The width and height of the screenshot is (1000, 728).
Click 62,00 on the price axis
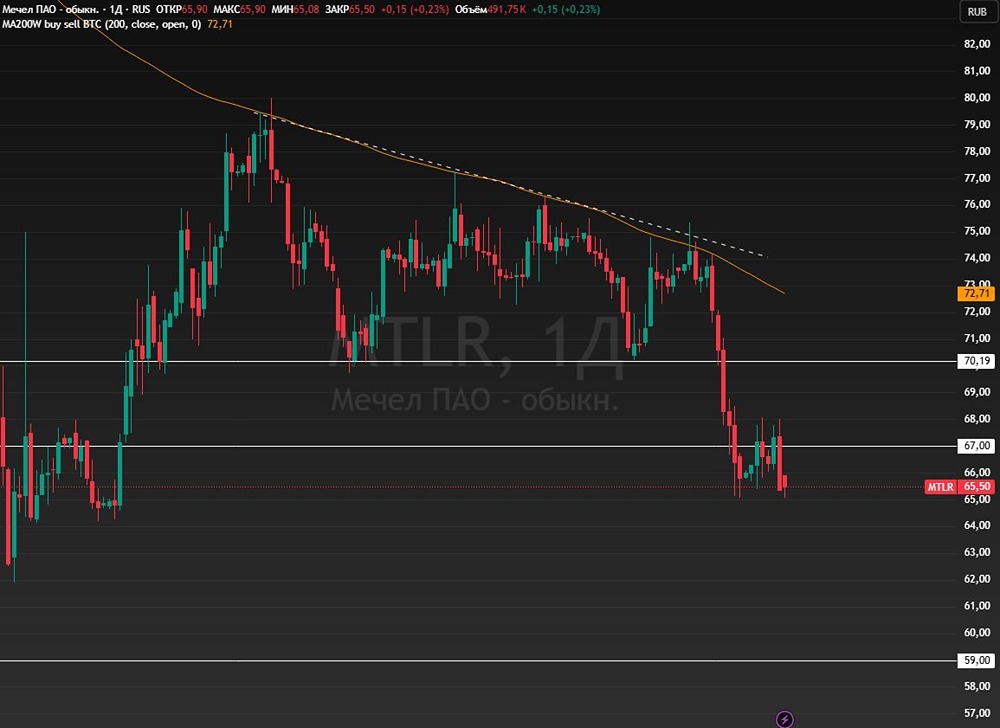click(977, 579)
